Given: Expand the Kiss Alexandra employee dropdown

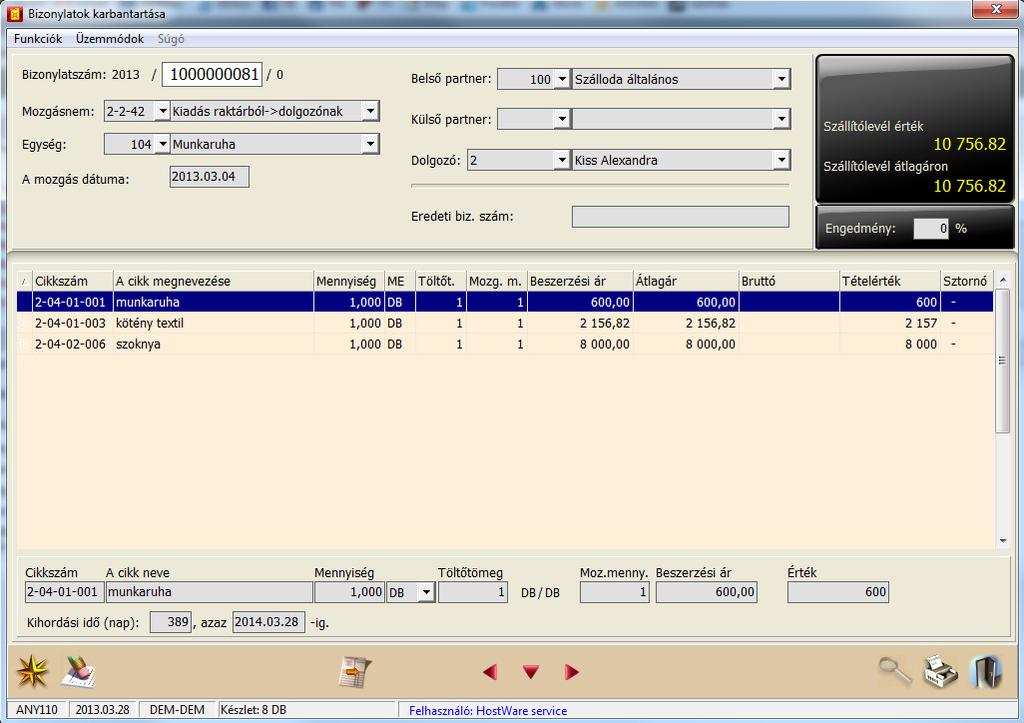Looking at the screenshot, I should (782, 160).
